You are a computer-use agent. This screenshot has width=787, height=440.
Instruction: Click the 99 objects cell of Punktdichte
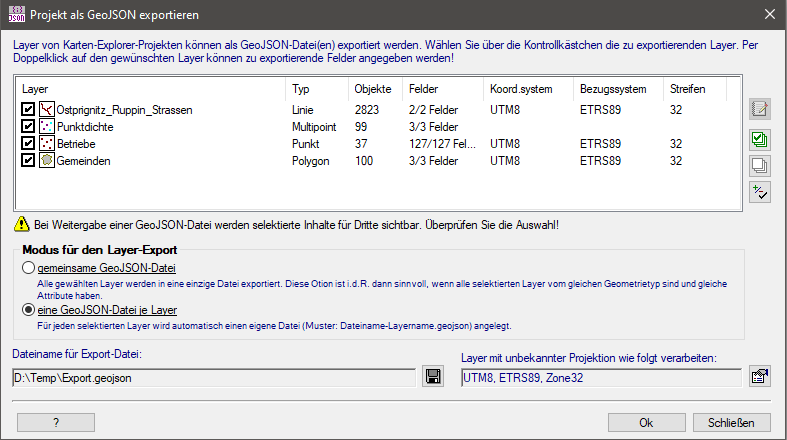(361, 127)
